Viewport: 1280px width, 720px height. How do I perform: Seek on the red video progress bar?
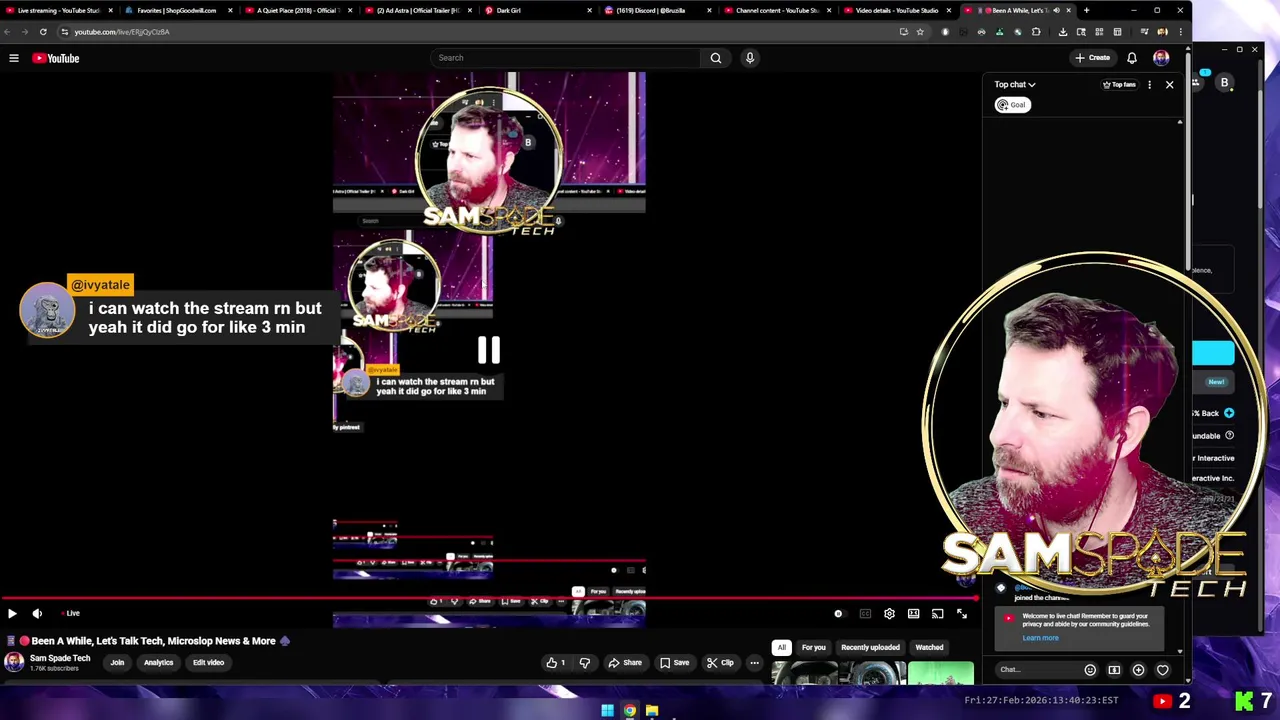(490, 599)
